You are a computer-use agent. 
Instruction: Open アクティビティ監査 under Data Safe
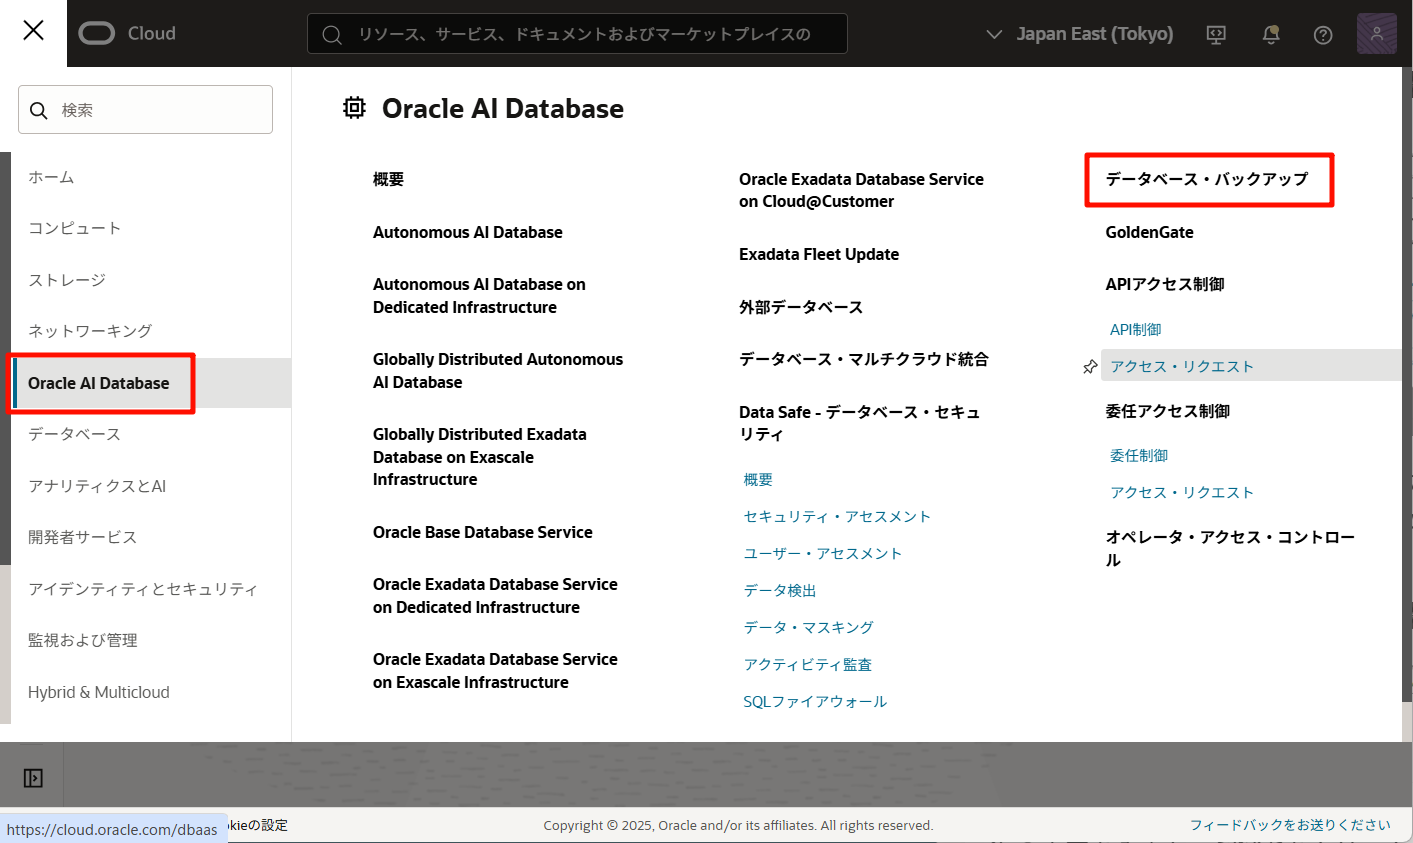tap(808, 665)
